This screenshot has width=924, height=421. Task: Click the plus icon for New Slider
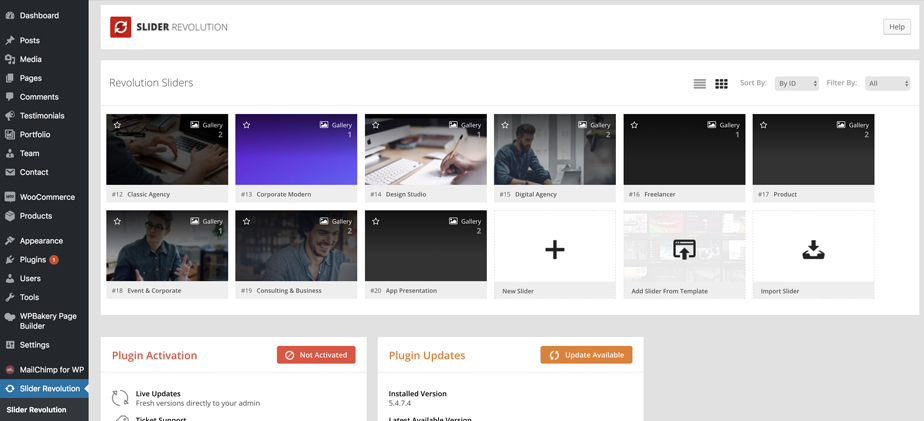pos(555,250)
